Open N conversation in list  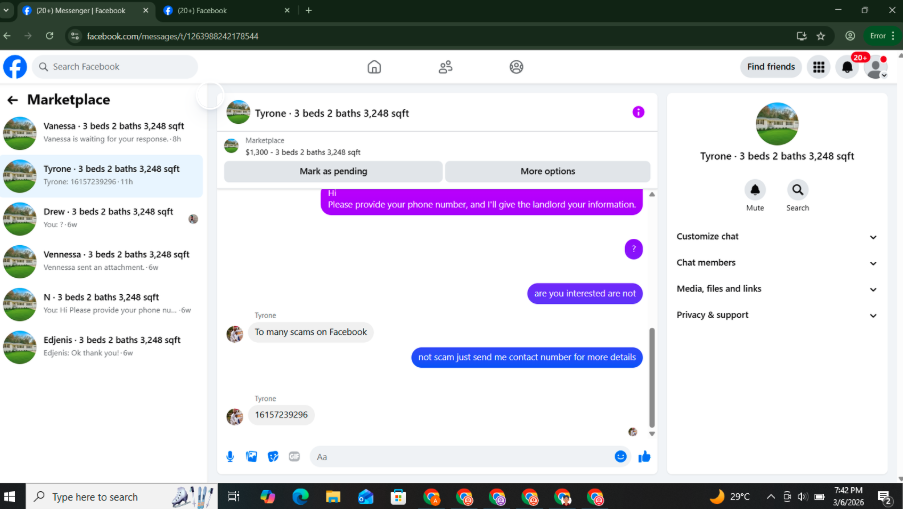102,303
